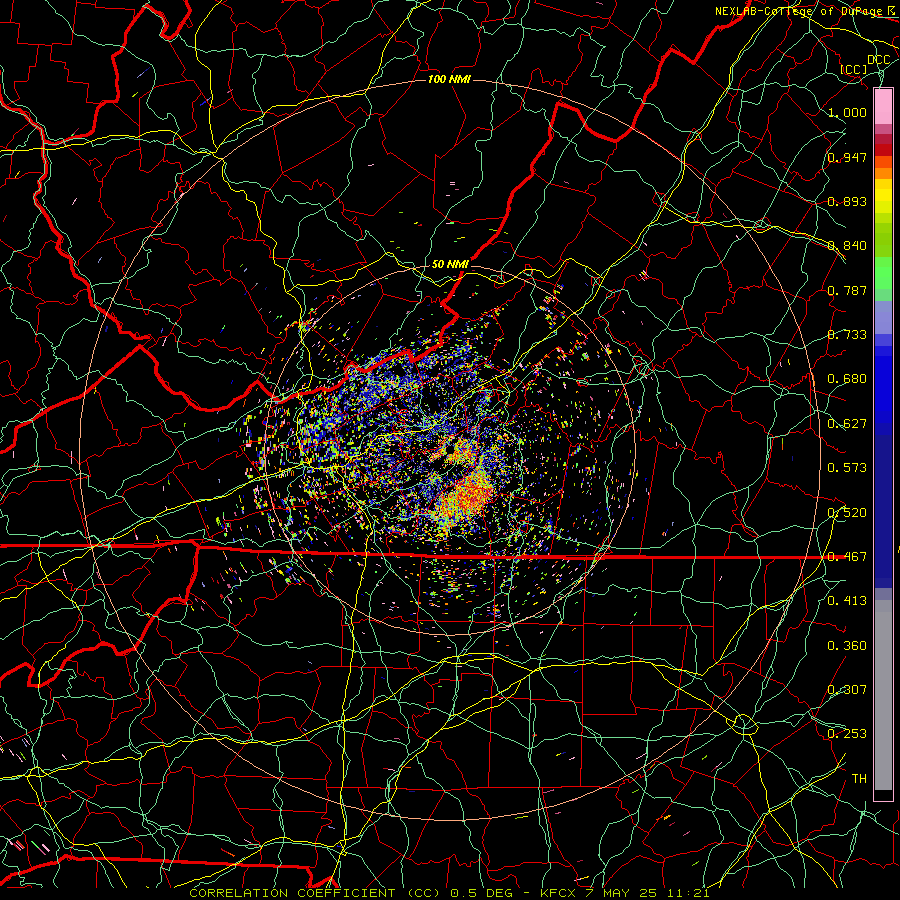Click the 50 NMI range ring label

click(450, 264)
